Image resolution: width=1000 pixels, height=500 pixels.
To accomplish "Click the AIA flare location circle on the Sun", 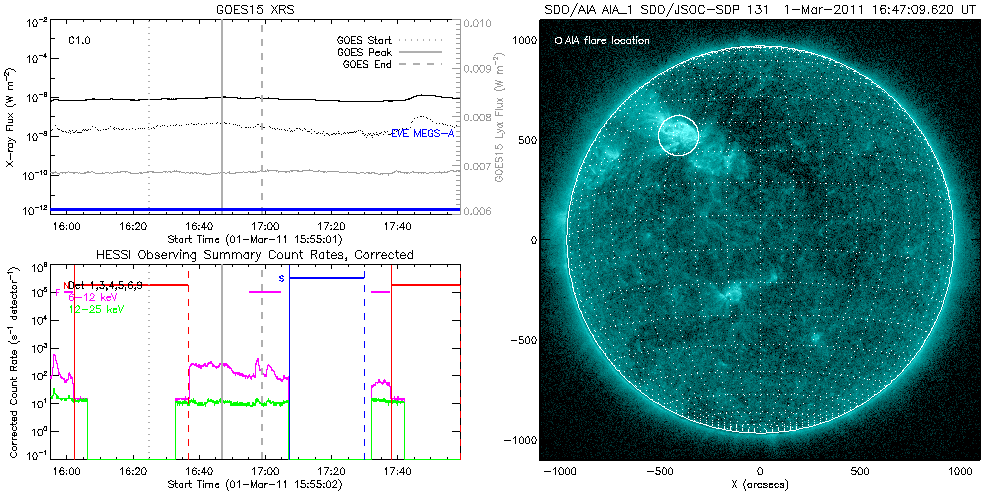I will pos(677,135).
